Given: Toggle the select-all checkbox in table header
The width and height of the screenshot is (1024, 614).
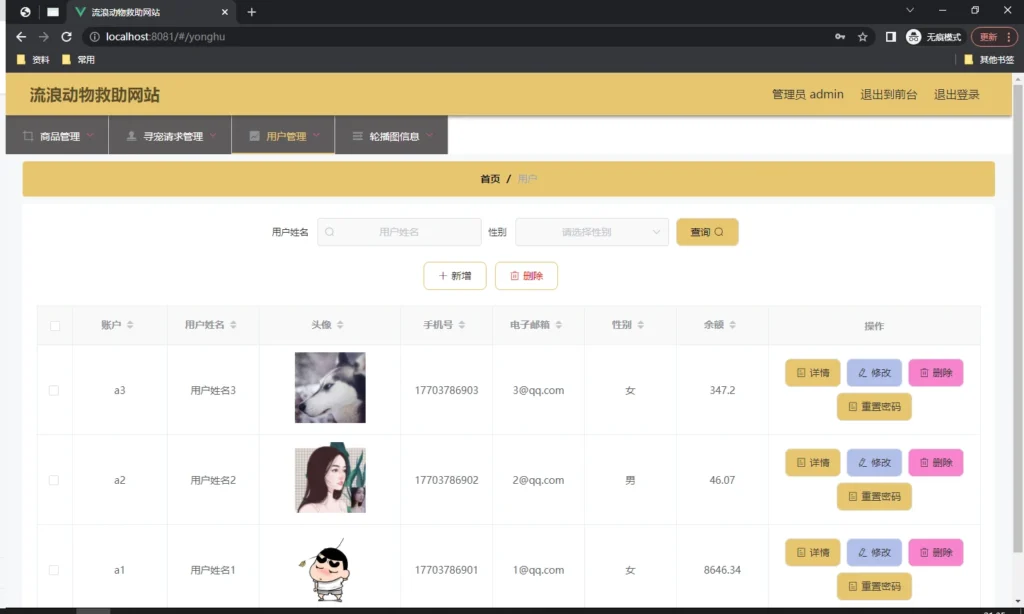Looking at the screenshot, I should pos(54,326).
